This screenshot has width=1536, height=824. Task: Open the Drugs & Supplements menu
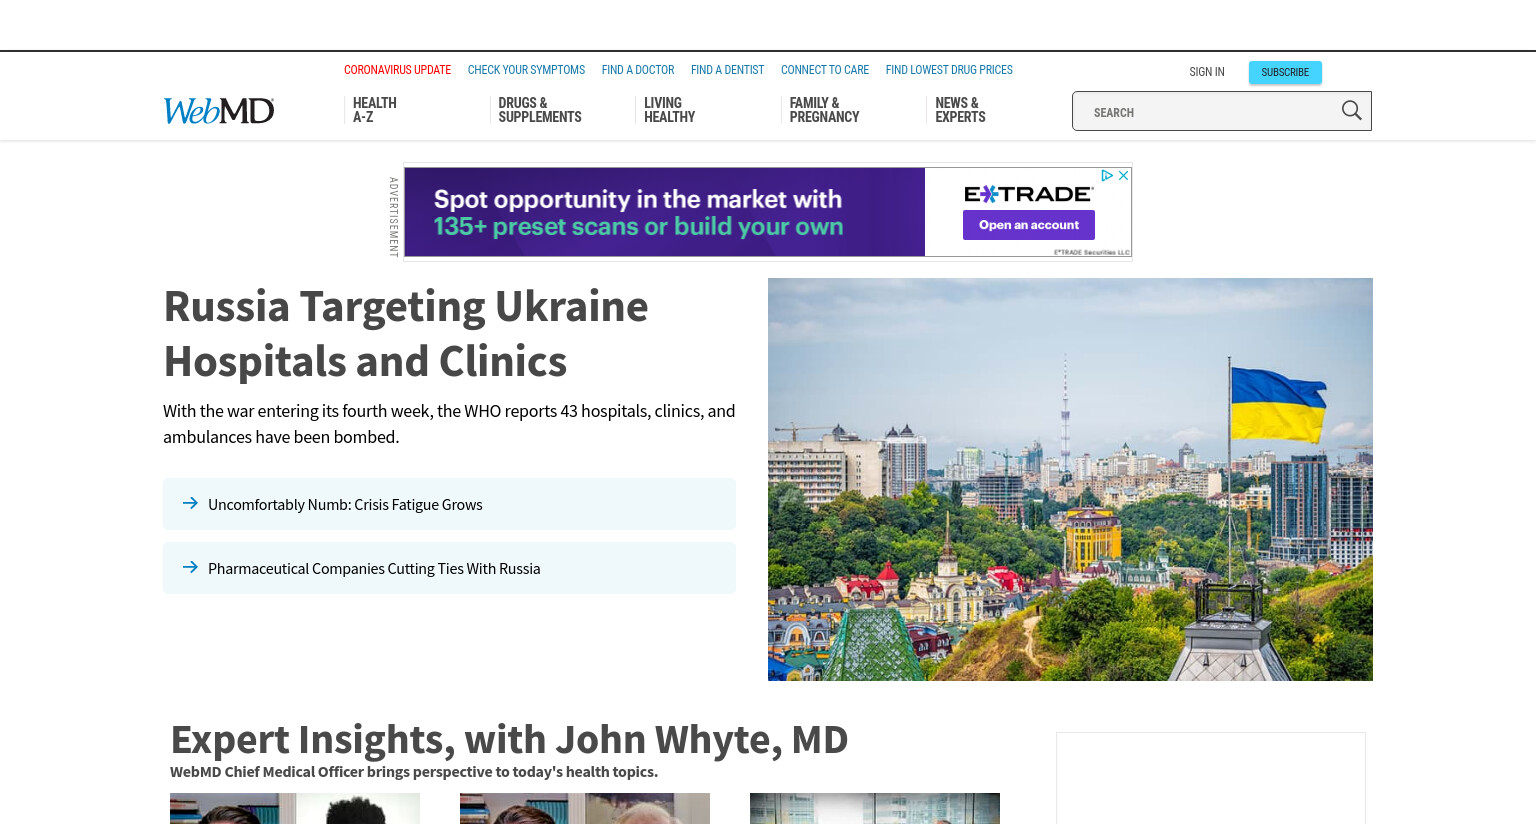click(x=540, y=110)
